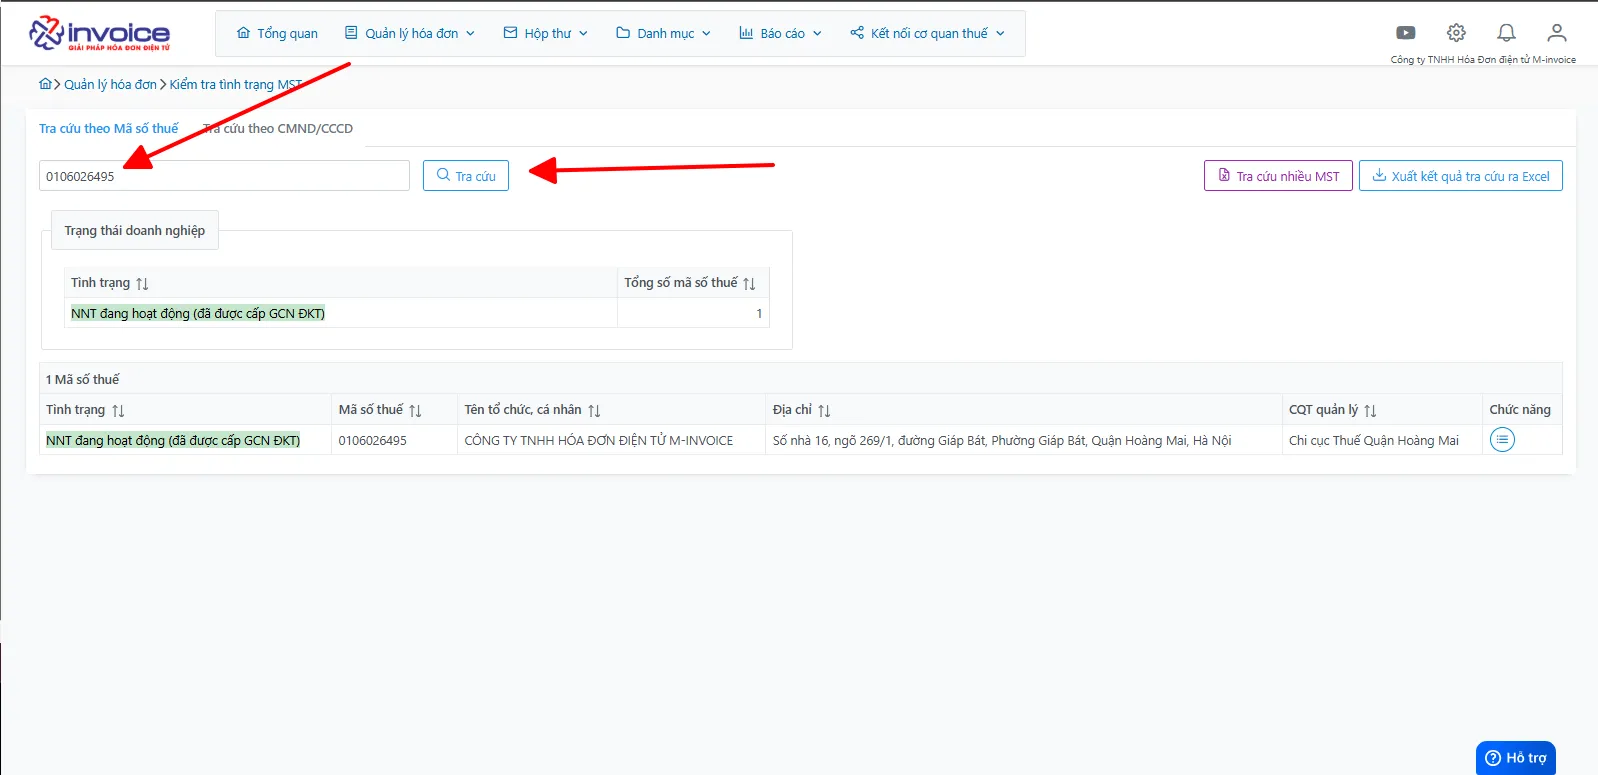Image resolution: width=1598 pixels, height=775 pixels.
Task: Go home via the breadcrumb house icon
Action: tap(45, 84)
